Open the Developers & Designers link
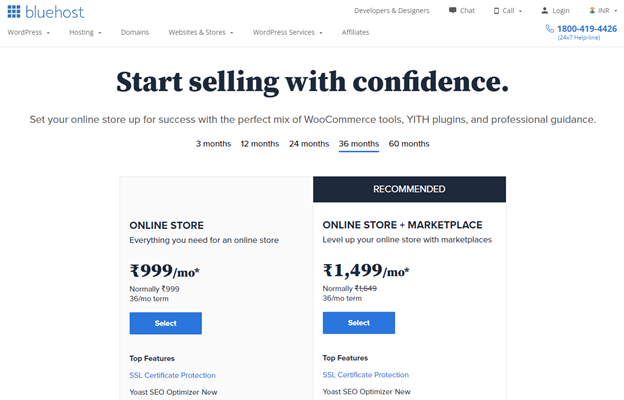Image resolution: width=624 pixels, height=400 pixels. (392, 11)
